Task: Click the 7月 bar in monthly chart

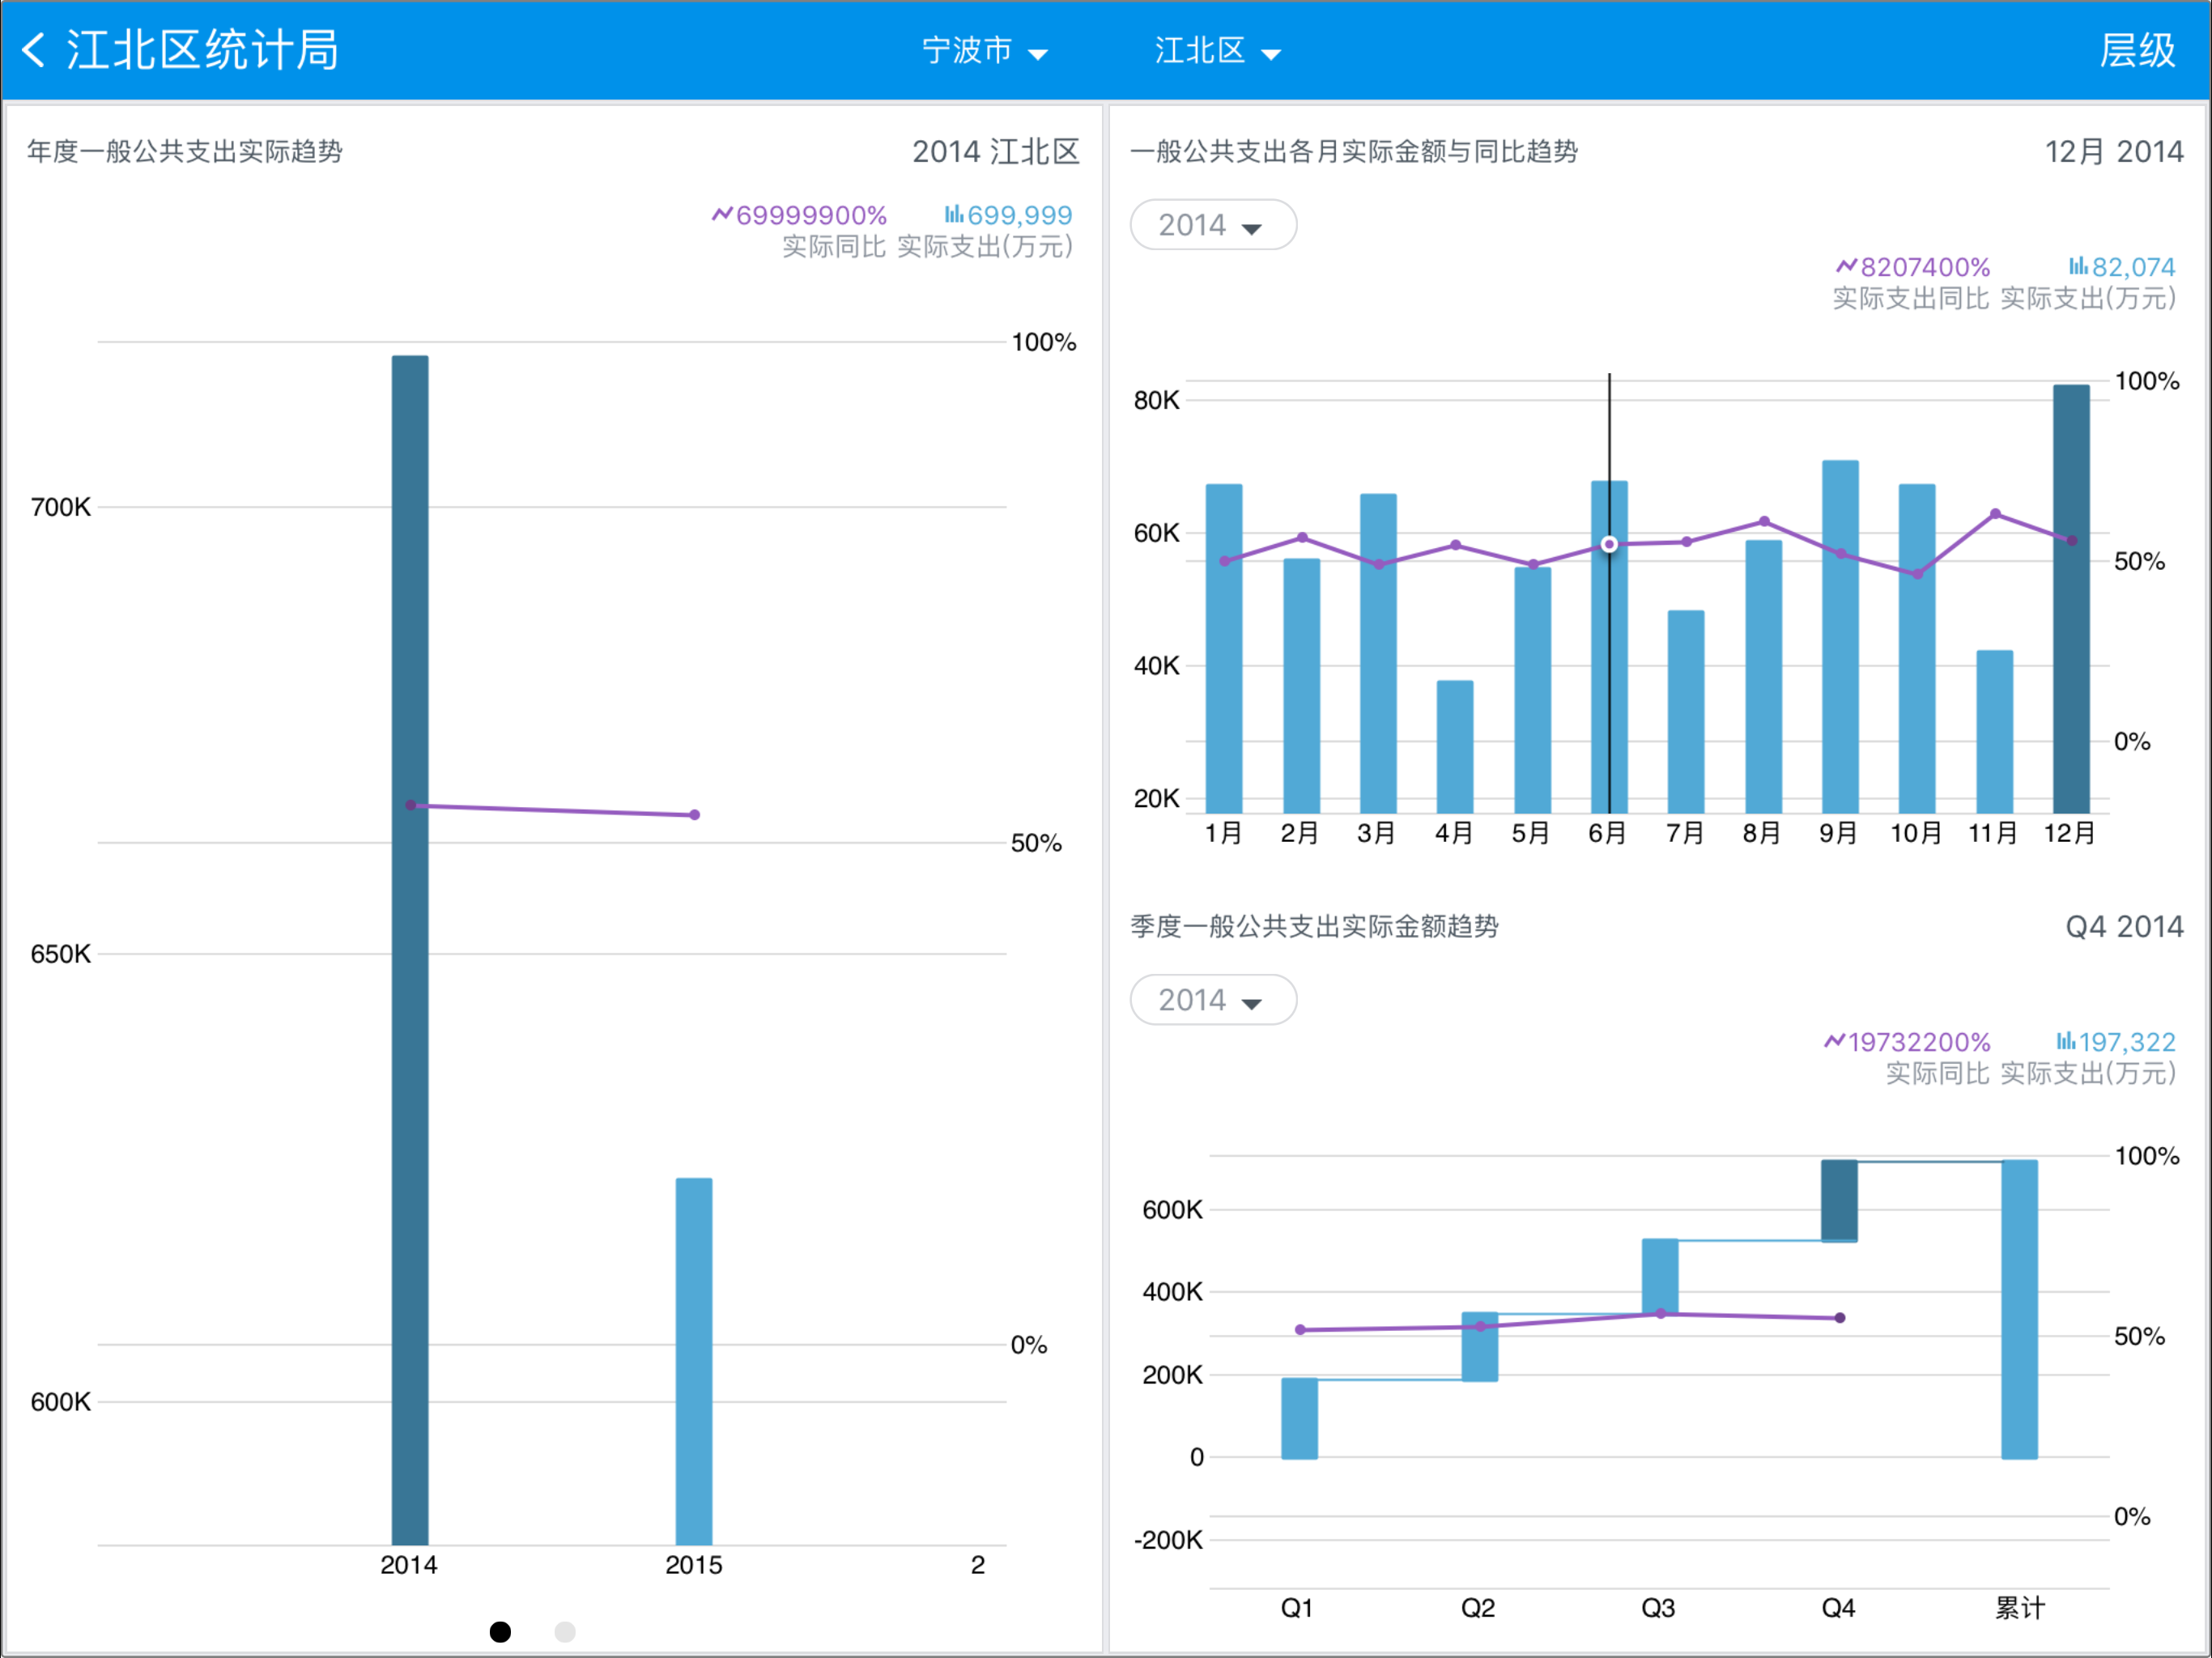Action: click(x=1686, y=711)
